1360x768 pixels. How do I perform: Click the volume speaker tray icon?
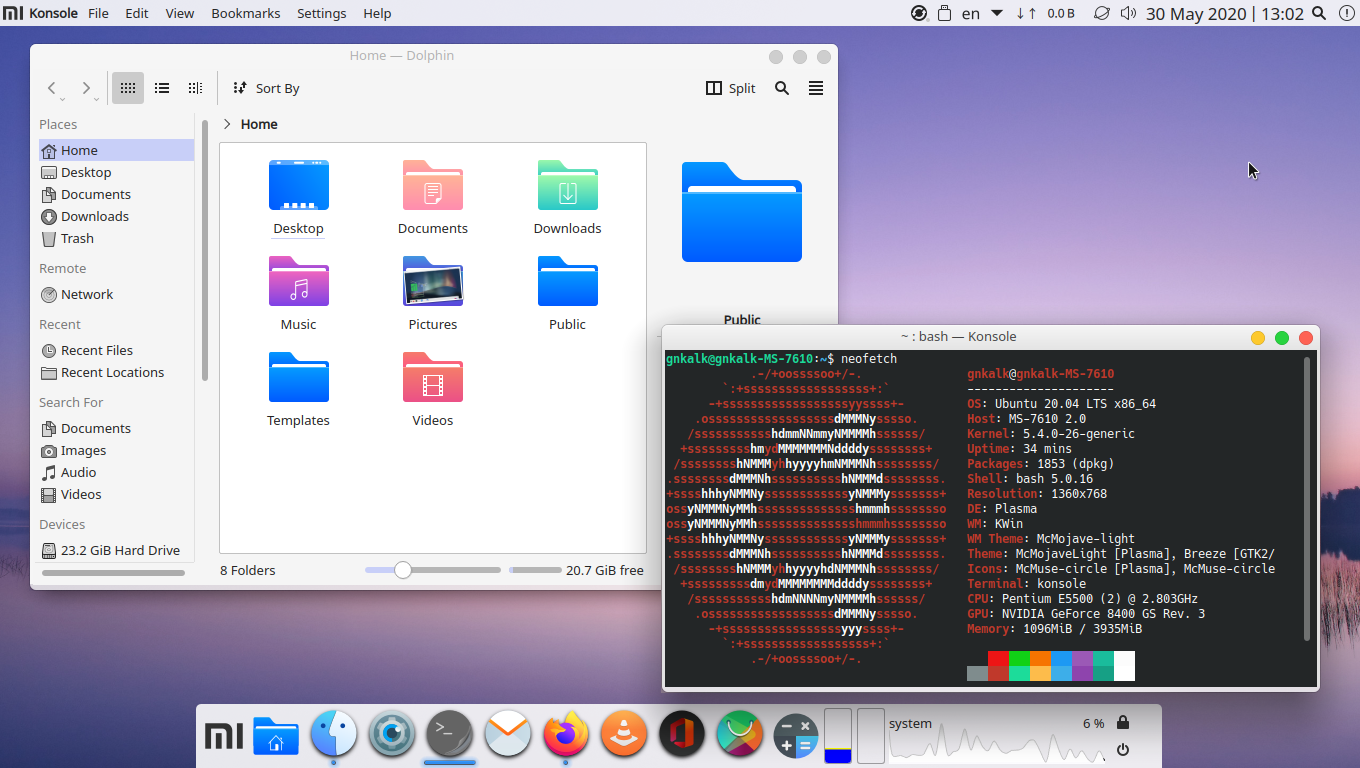click(1129, 13)
